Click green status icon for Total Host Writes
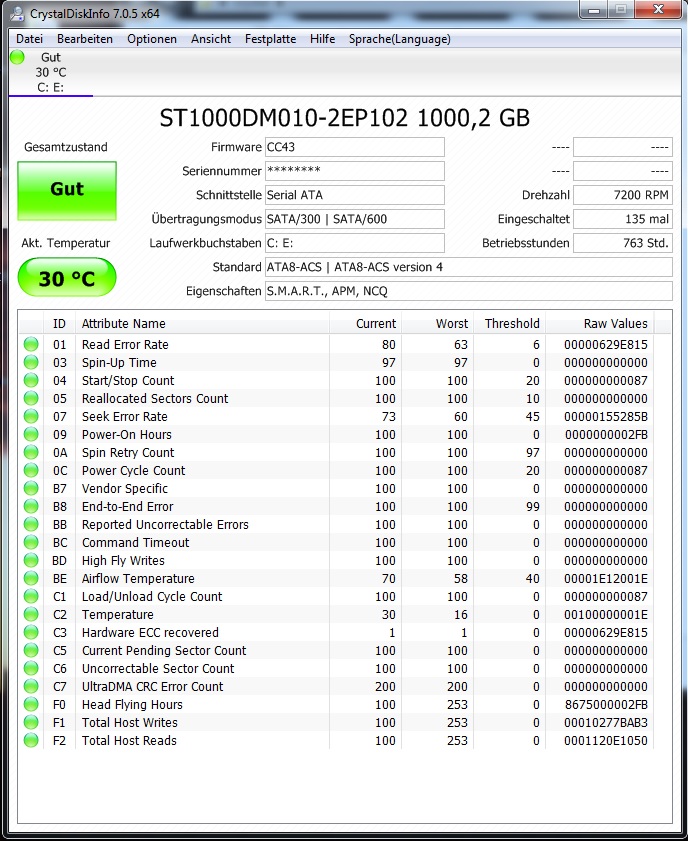The width and height of the screenshot is (688, 841). pyautogui.click(x=31, y=722)
